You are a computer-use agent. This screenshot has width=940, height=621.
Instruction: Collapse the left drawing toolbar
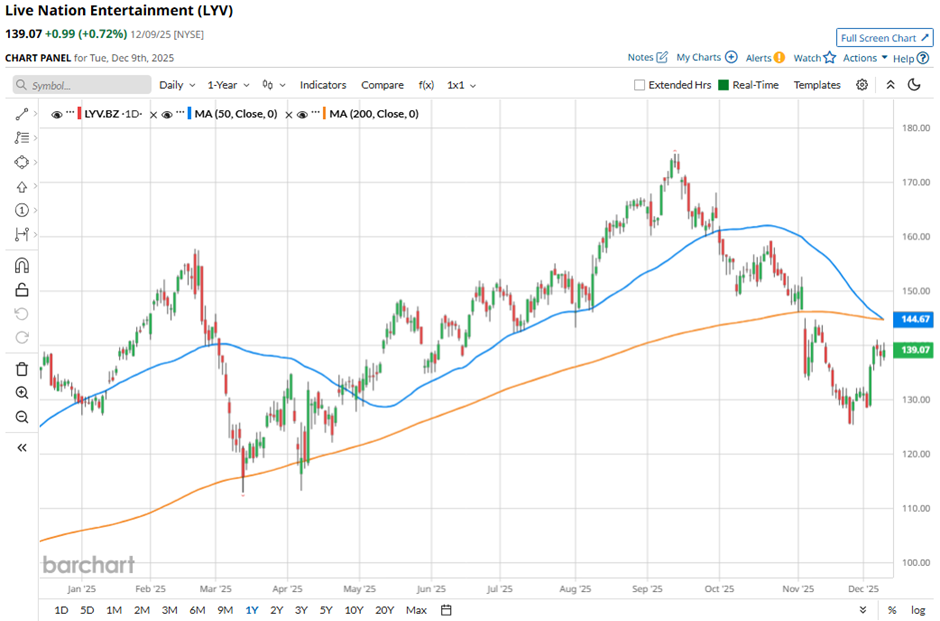pos(21,448)
